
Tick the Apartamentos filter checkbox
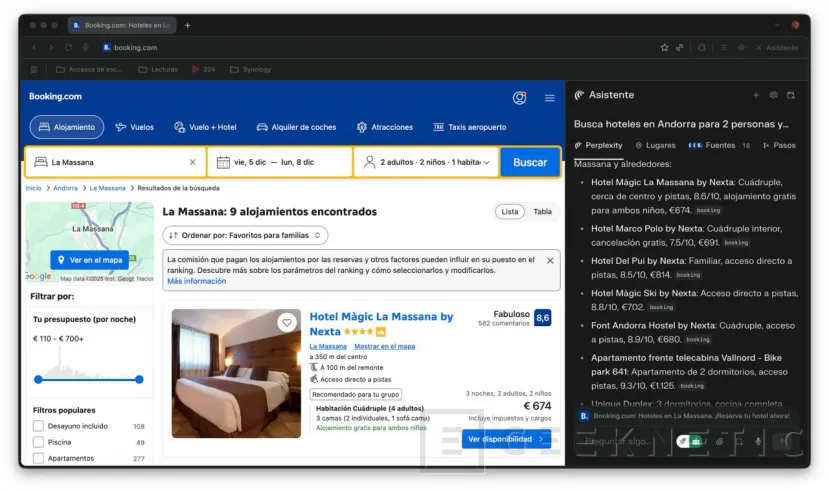point(38,458)
